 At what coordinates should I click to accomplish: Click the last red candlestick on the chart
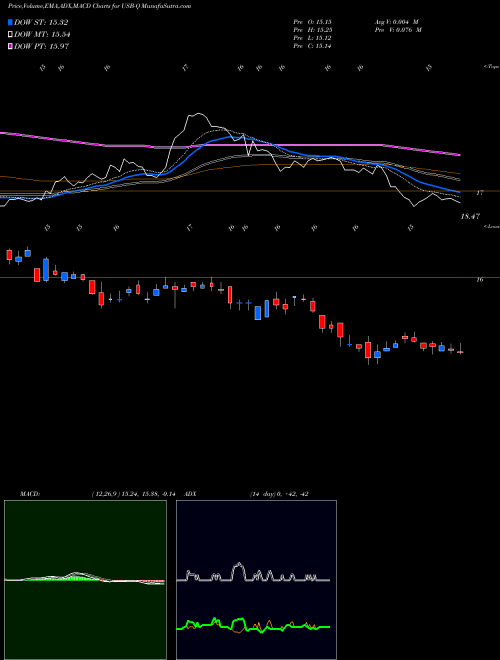460,352
